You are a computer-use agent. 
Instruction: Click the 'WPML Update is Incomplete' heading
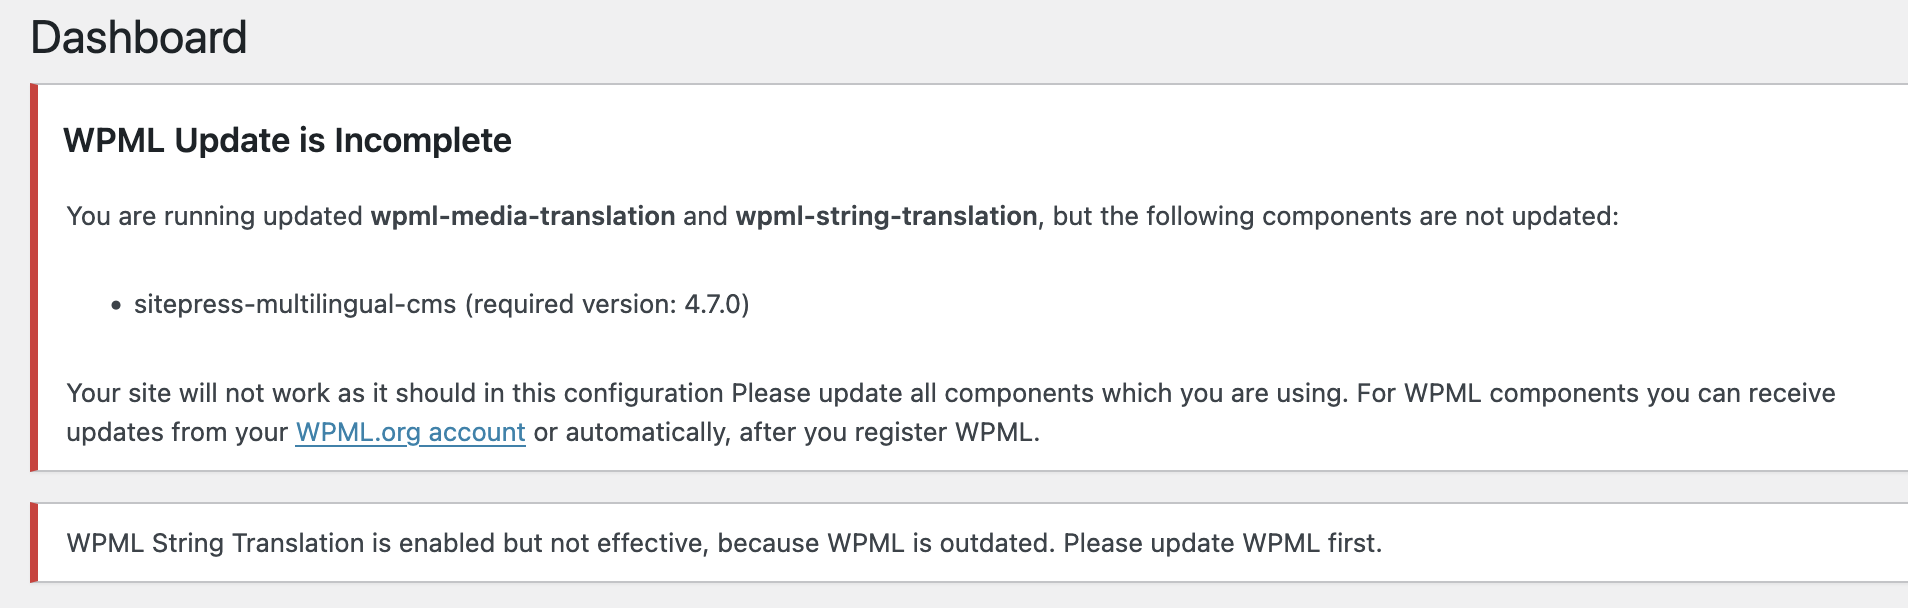click(x=287, y=140)
